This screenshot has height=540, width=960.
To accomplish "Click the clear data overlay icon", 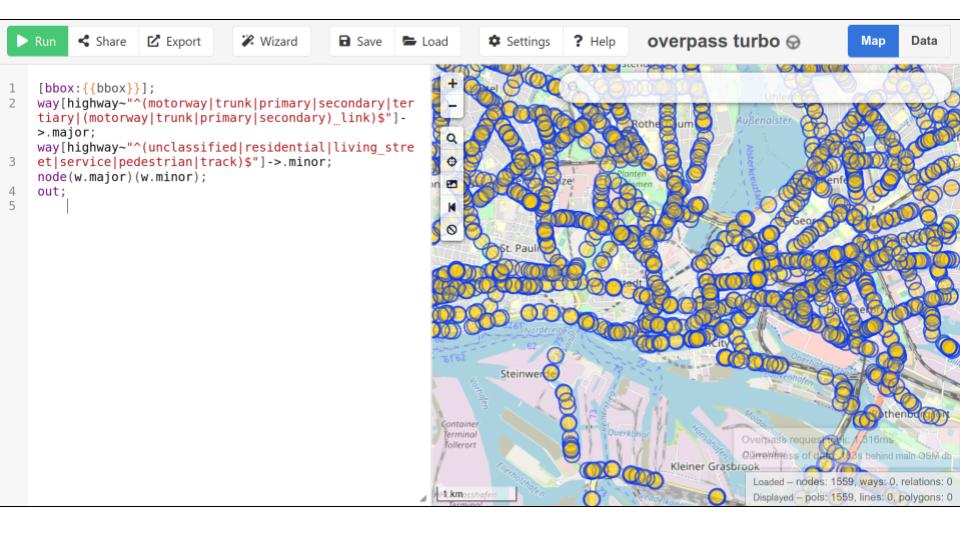I will [x=452, y=230].
